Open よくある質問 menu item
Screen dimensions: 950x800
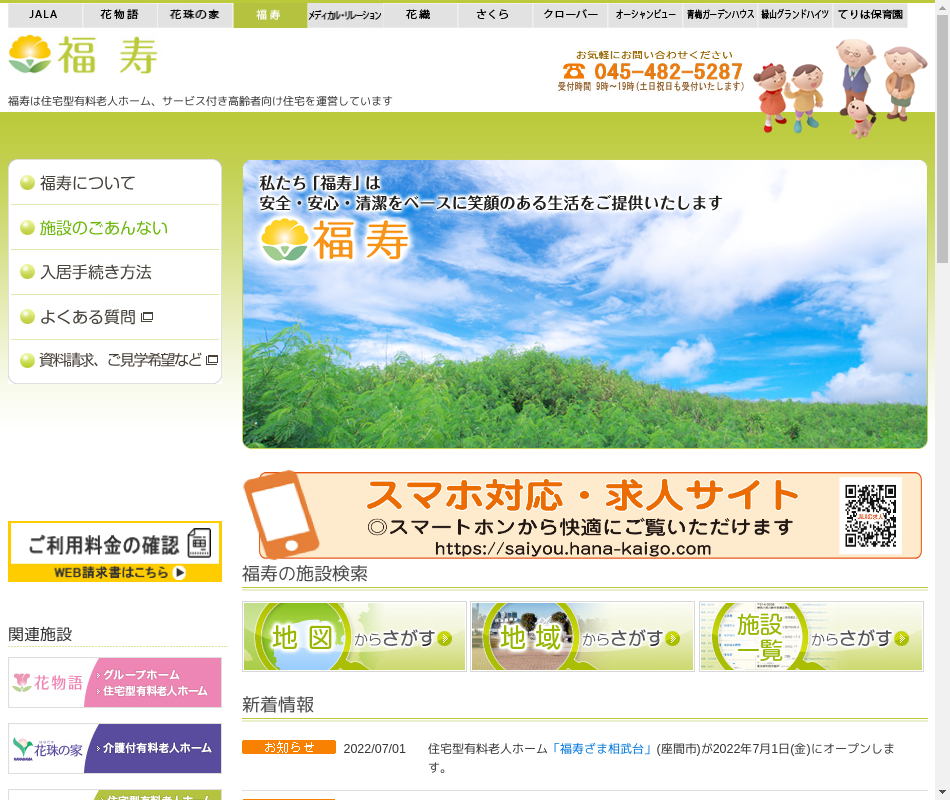115,317
